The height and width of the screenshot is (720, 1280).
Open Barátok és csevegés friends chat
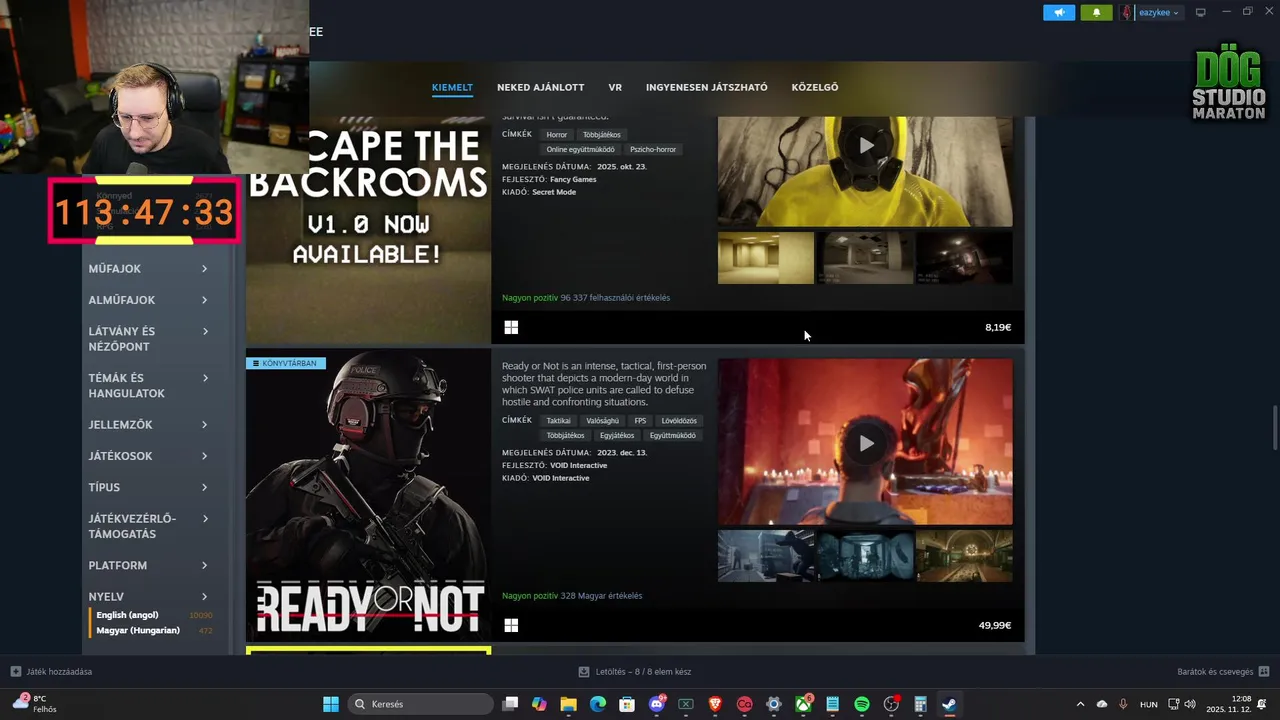coord(1223,671)
